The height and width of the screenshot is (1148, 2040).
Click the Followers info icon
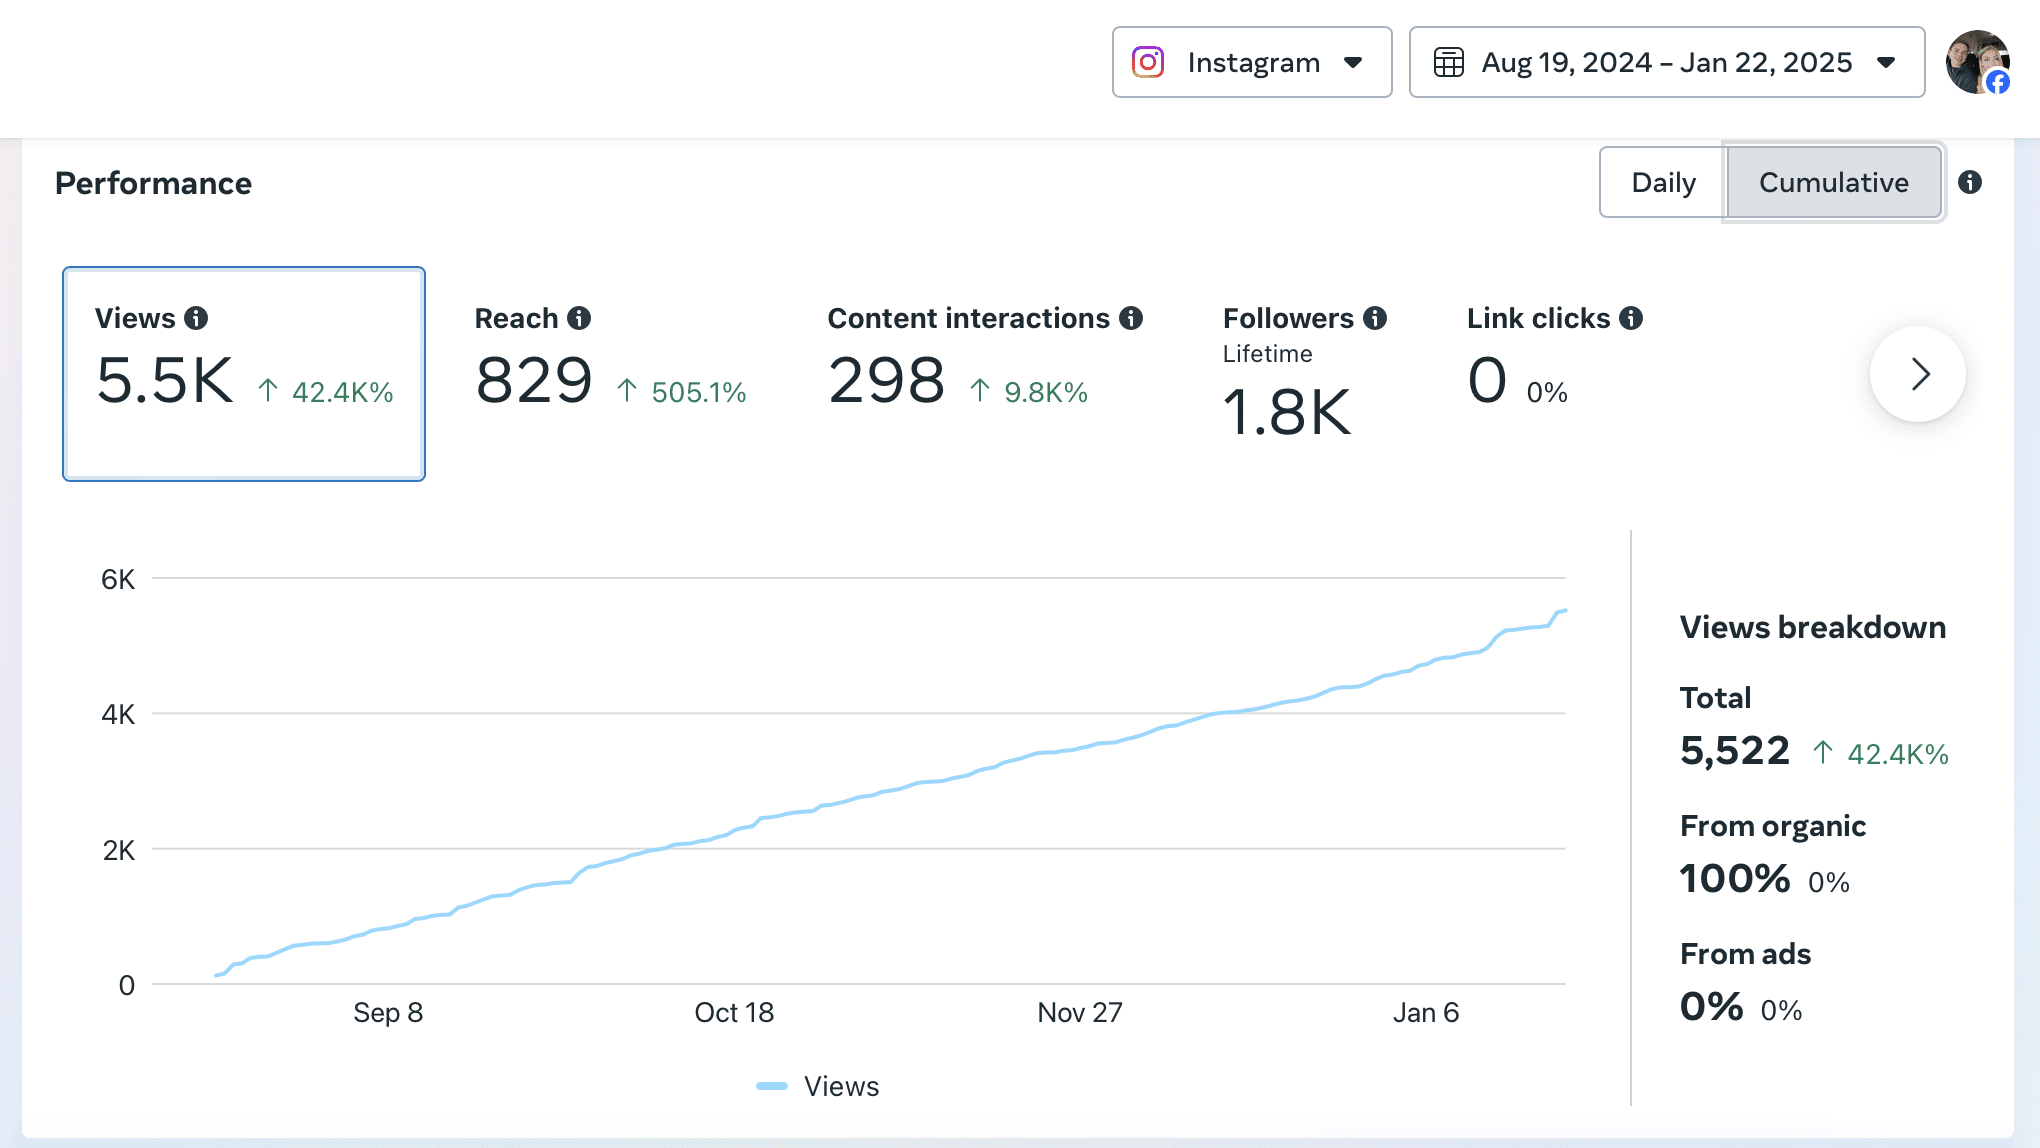1375,318
